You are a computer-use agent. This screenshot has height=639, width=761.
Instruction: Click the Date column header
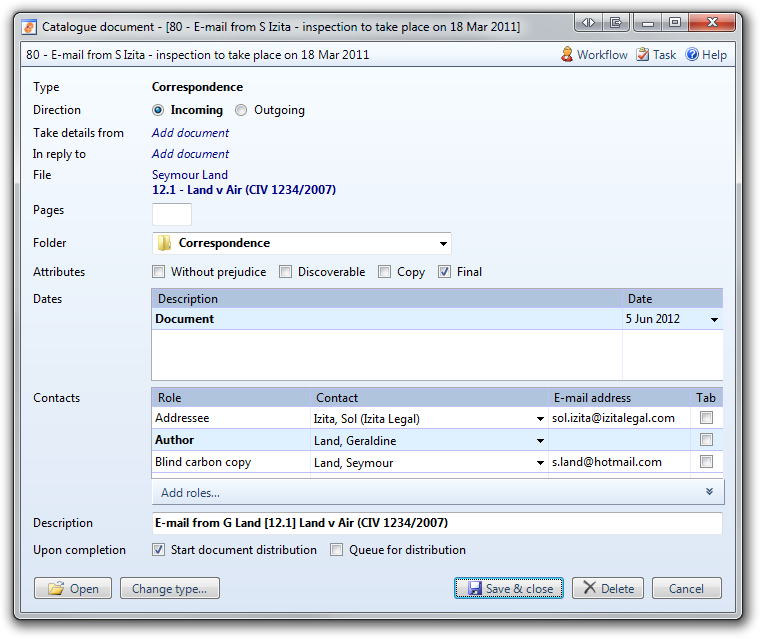673,299
